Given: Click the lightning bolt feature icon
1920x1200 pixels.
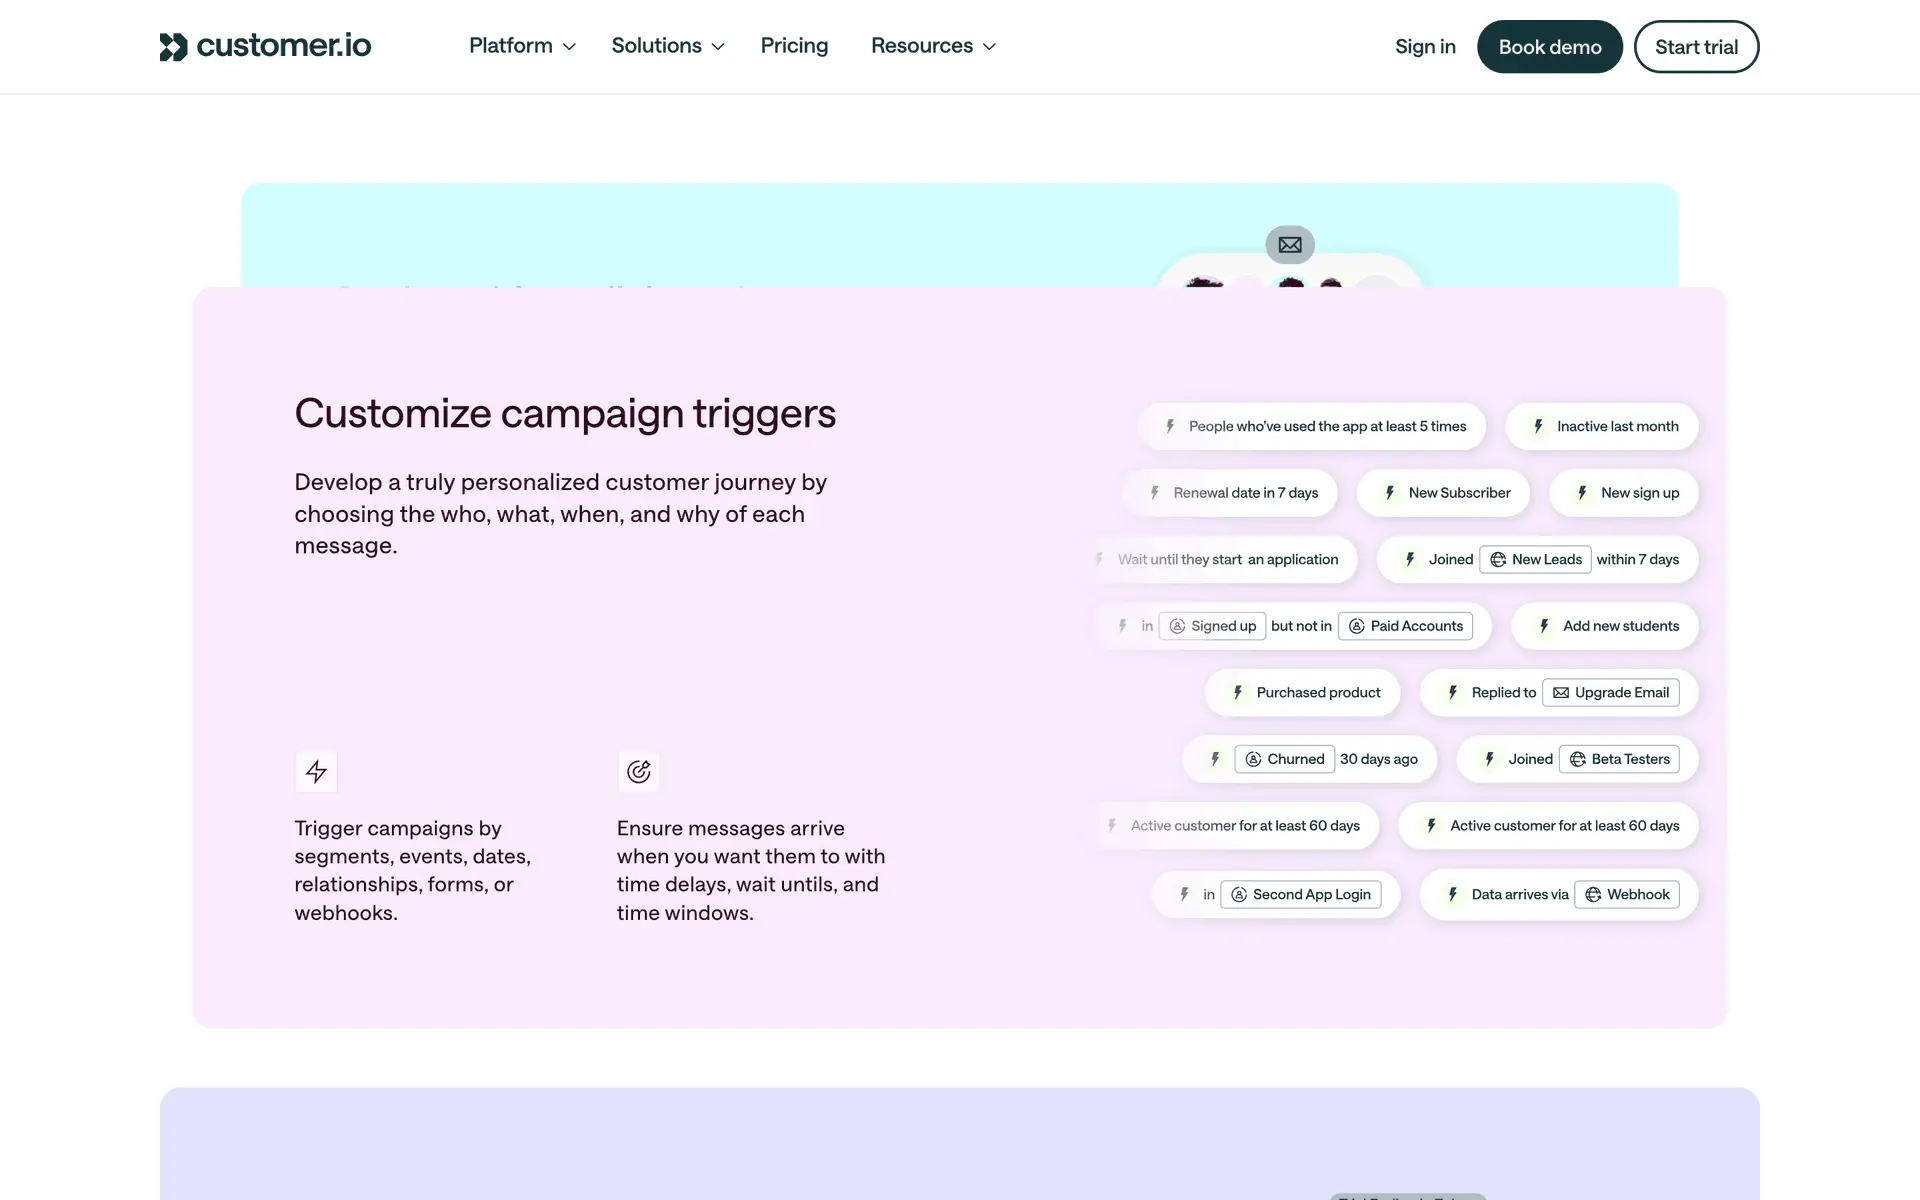Looking at the screenshot, I should (316, 772).
